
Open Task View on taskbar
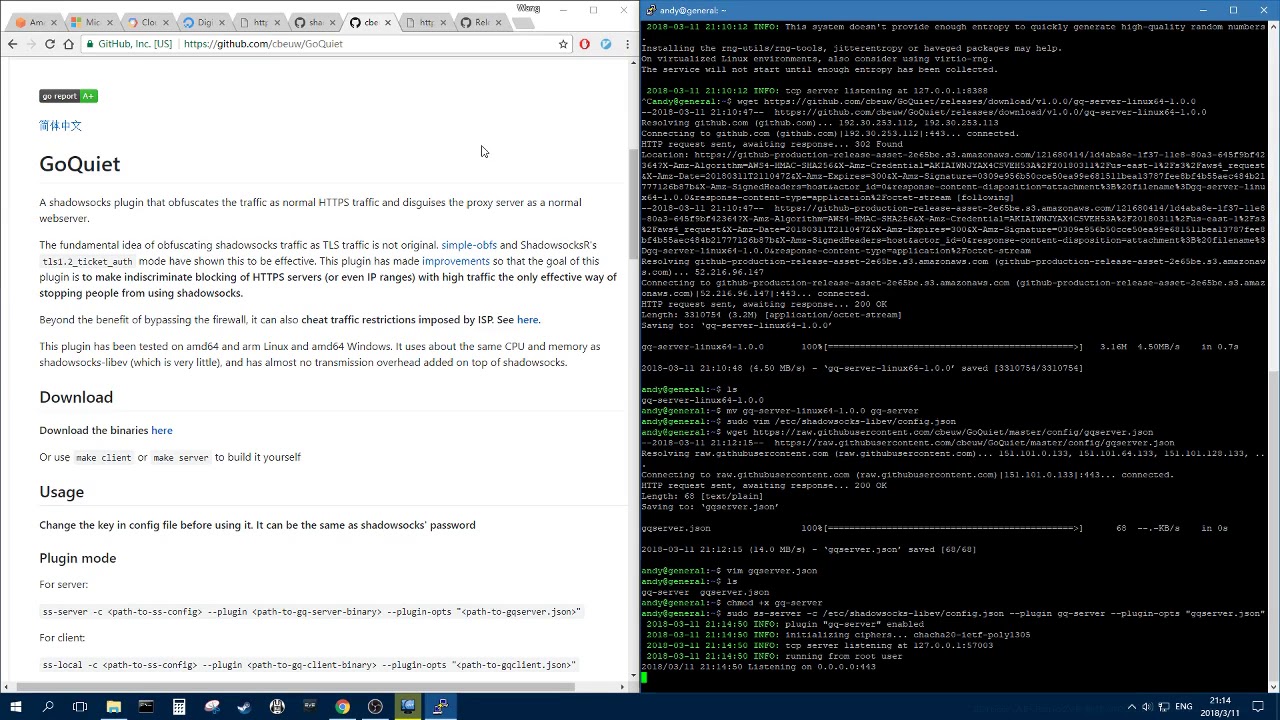click(80, 707)
